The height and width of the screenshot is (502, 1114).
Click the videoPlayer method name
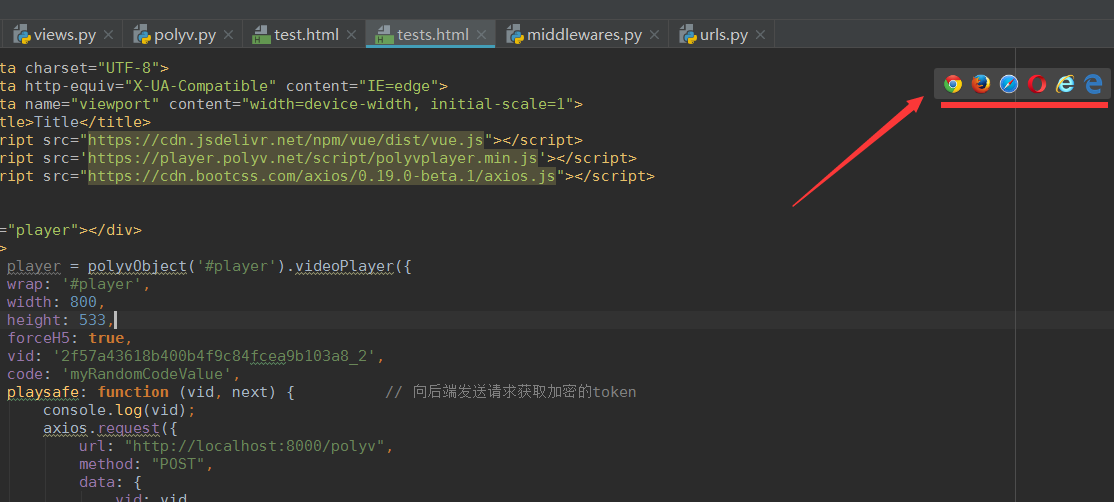pos(345,267)
